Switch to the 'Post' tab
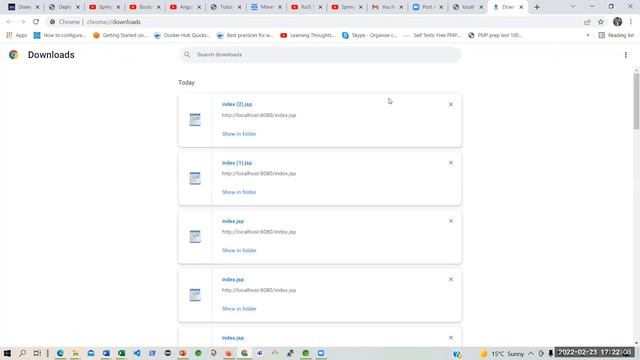The width and height of the screenshot is (640, 360). pos(427,7)
